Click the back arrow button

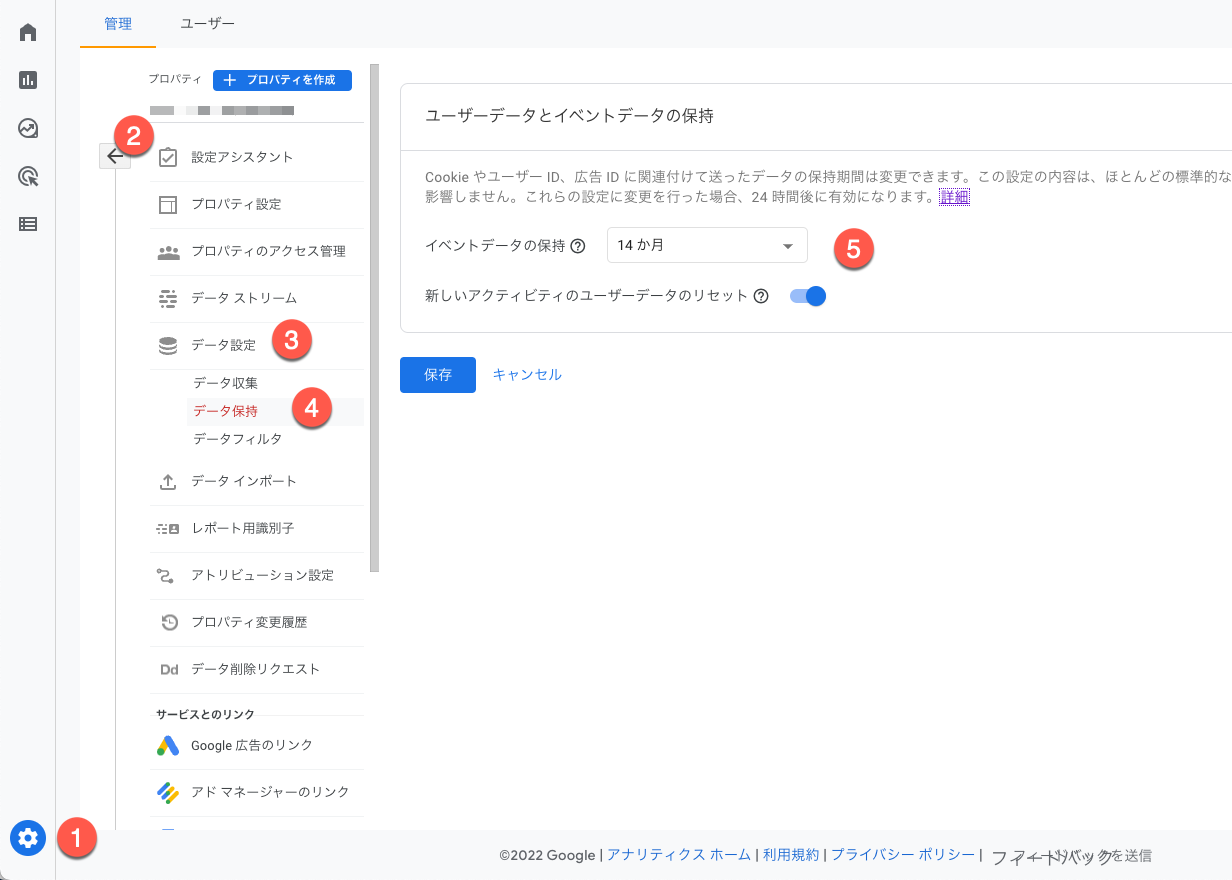coord(115,156)
